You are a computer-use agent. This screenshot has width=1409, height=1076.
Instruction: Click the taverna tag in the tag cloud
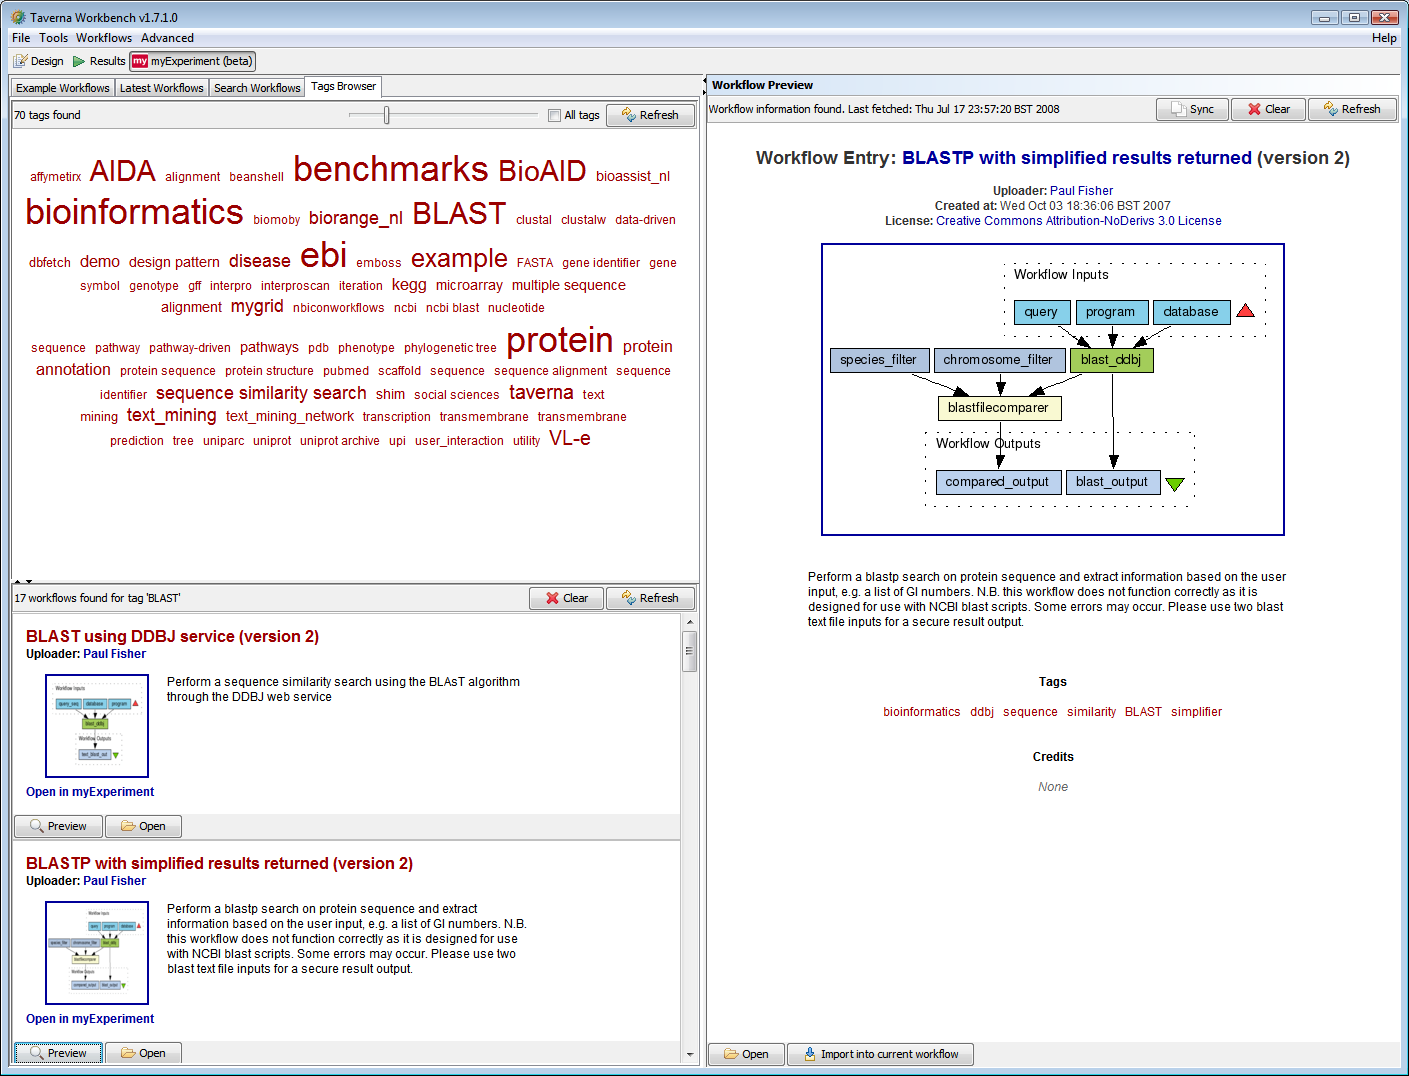coord(541,393)
